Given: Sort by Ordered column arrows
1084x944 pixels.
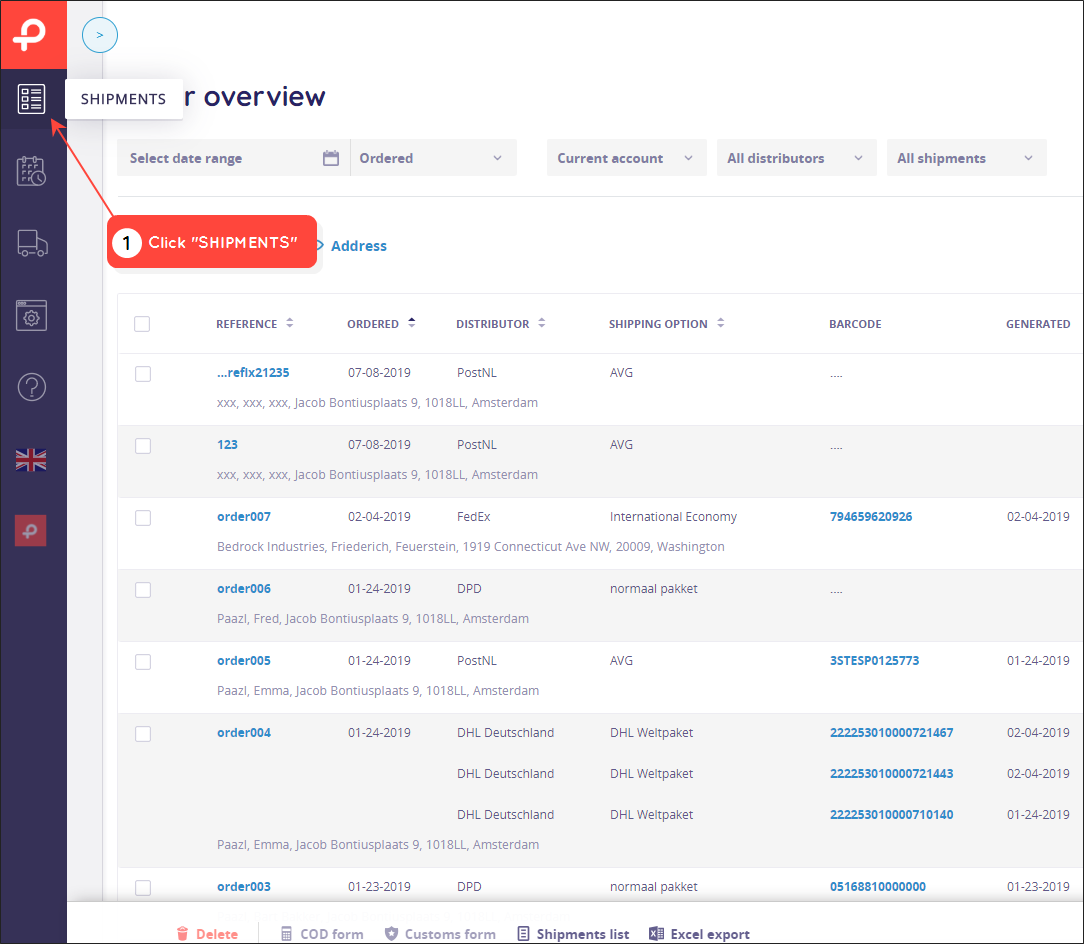Looking at the screenshot, I should [411, 323].
